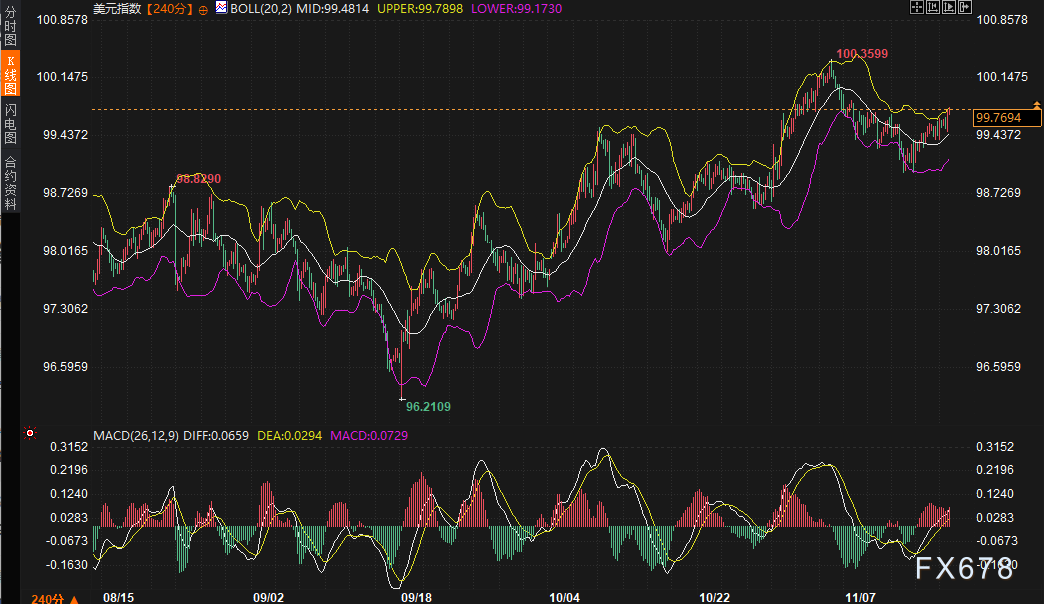
Task: Click the 99.7694 current price tag
Action: coord(997,118)
